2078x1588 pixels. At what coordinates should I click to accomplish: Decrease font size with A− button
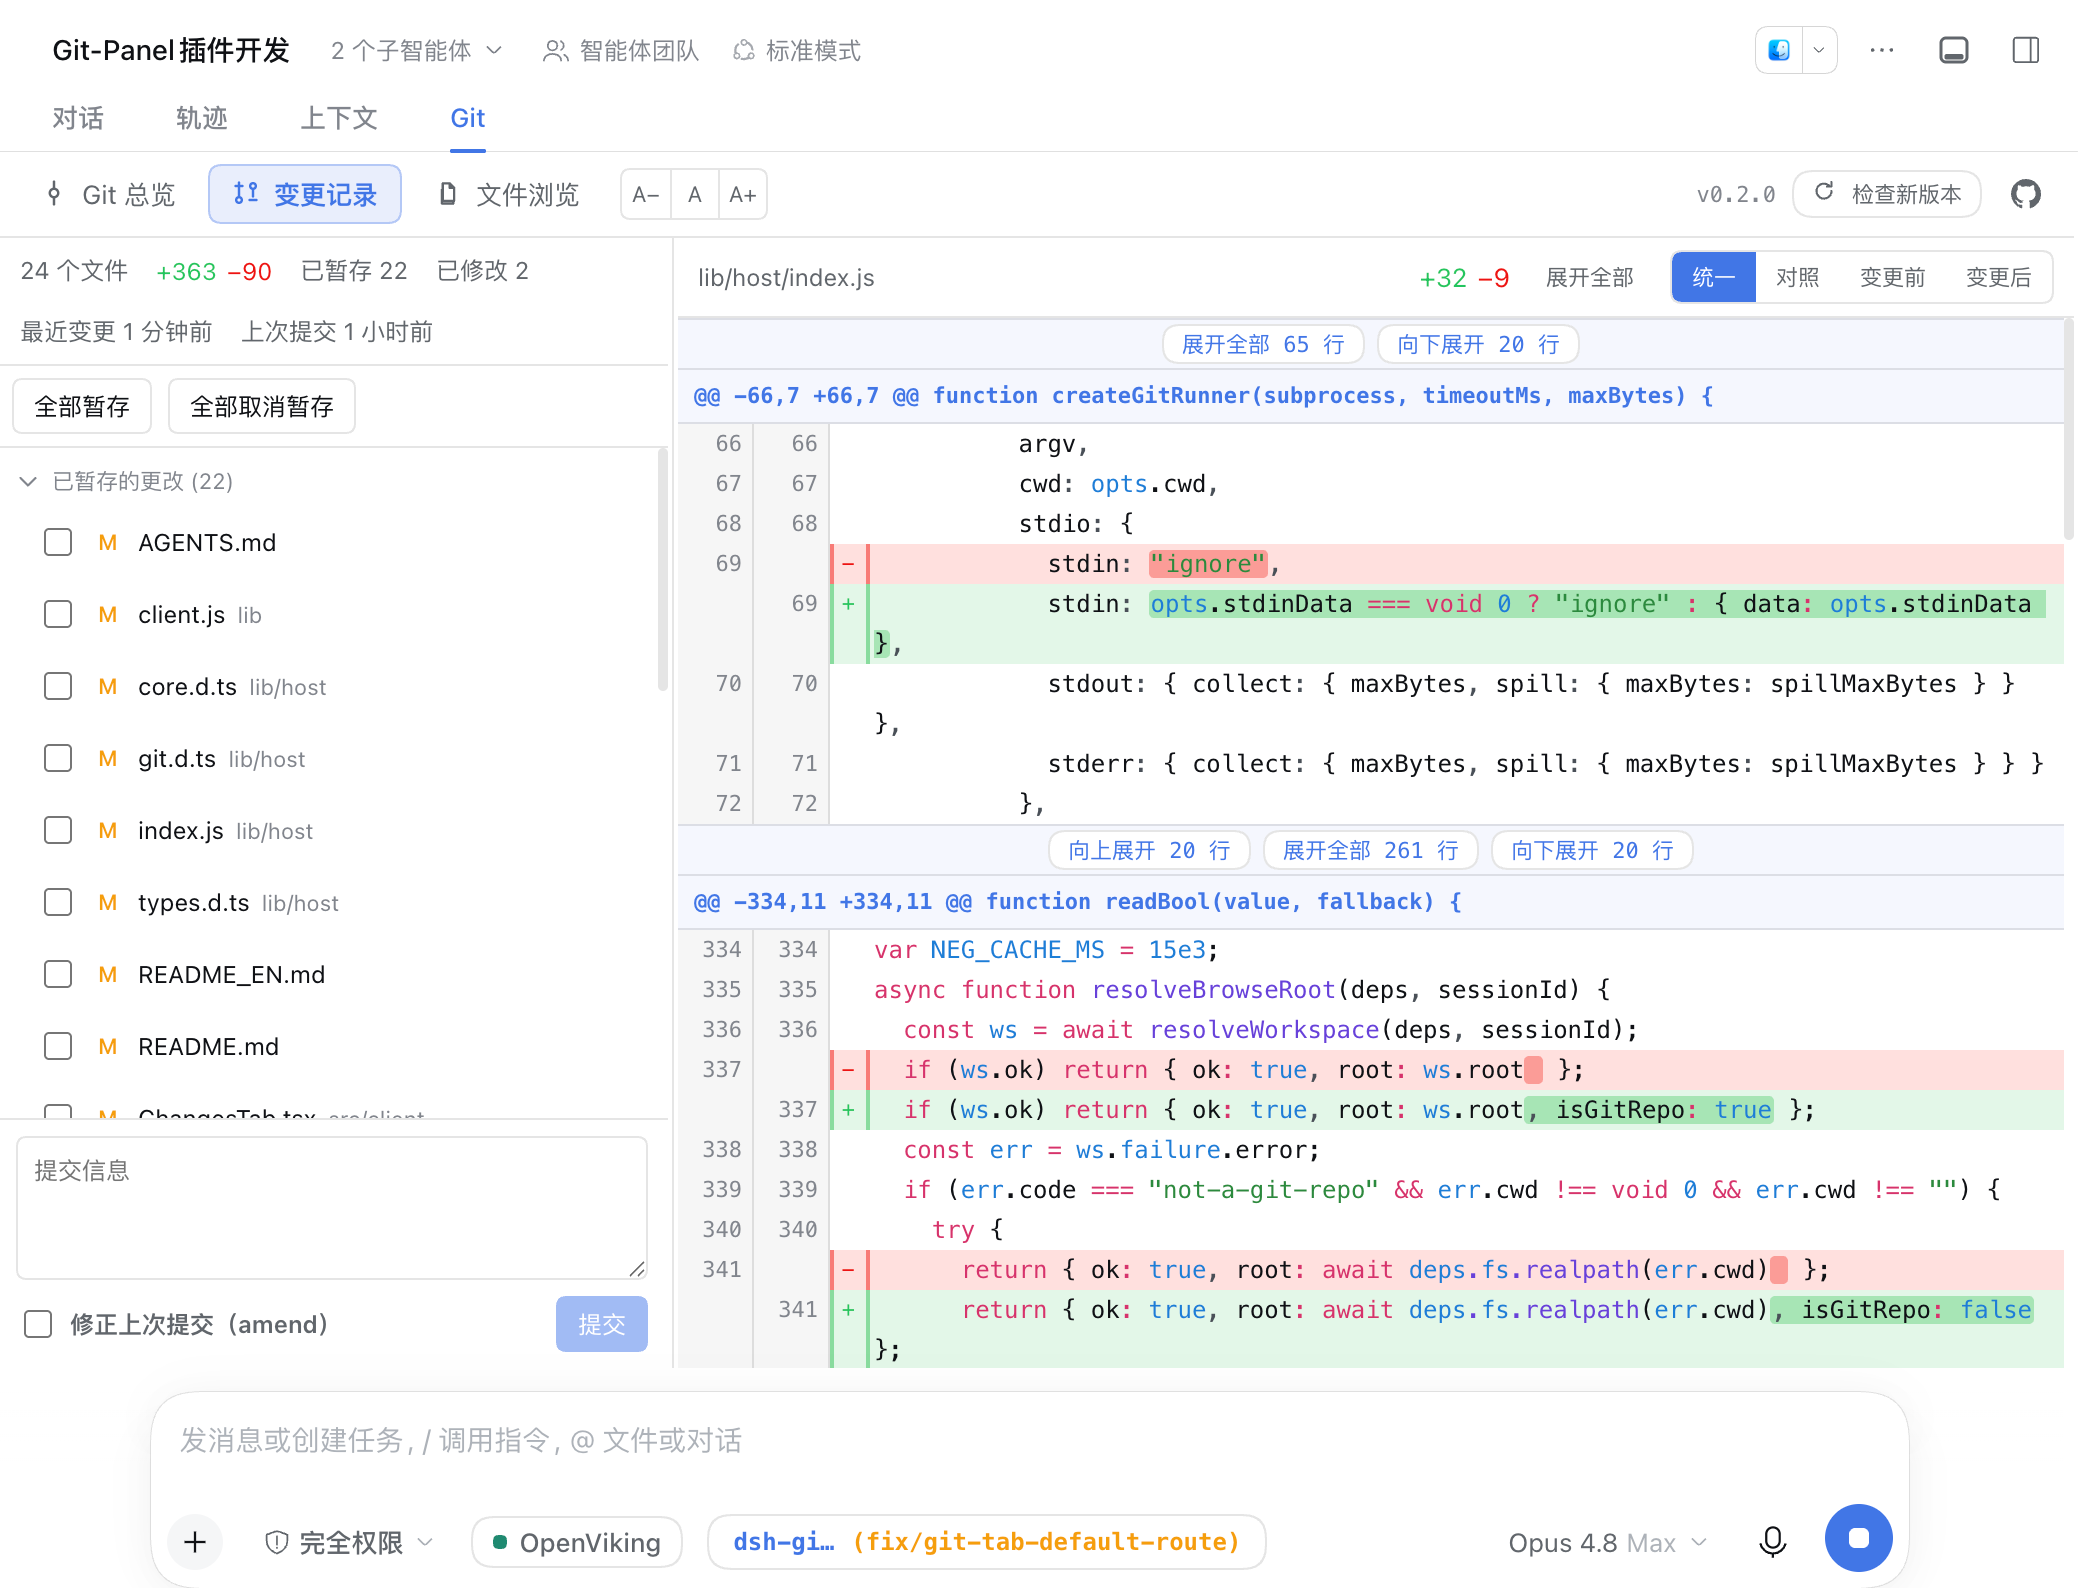[x=646, y=194]
